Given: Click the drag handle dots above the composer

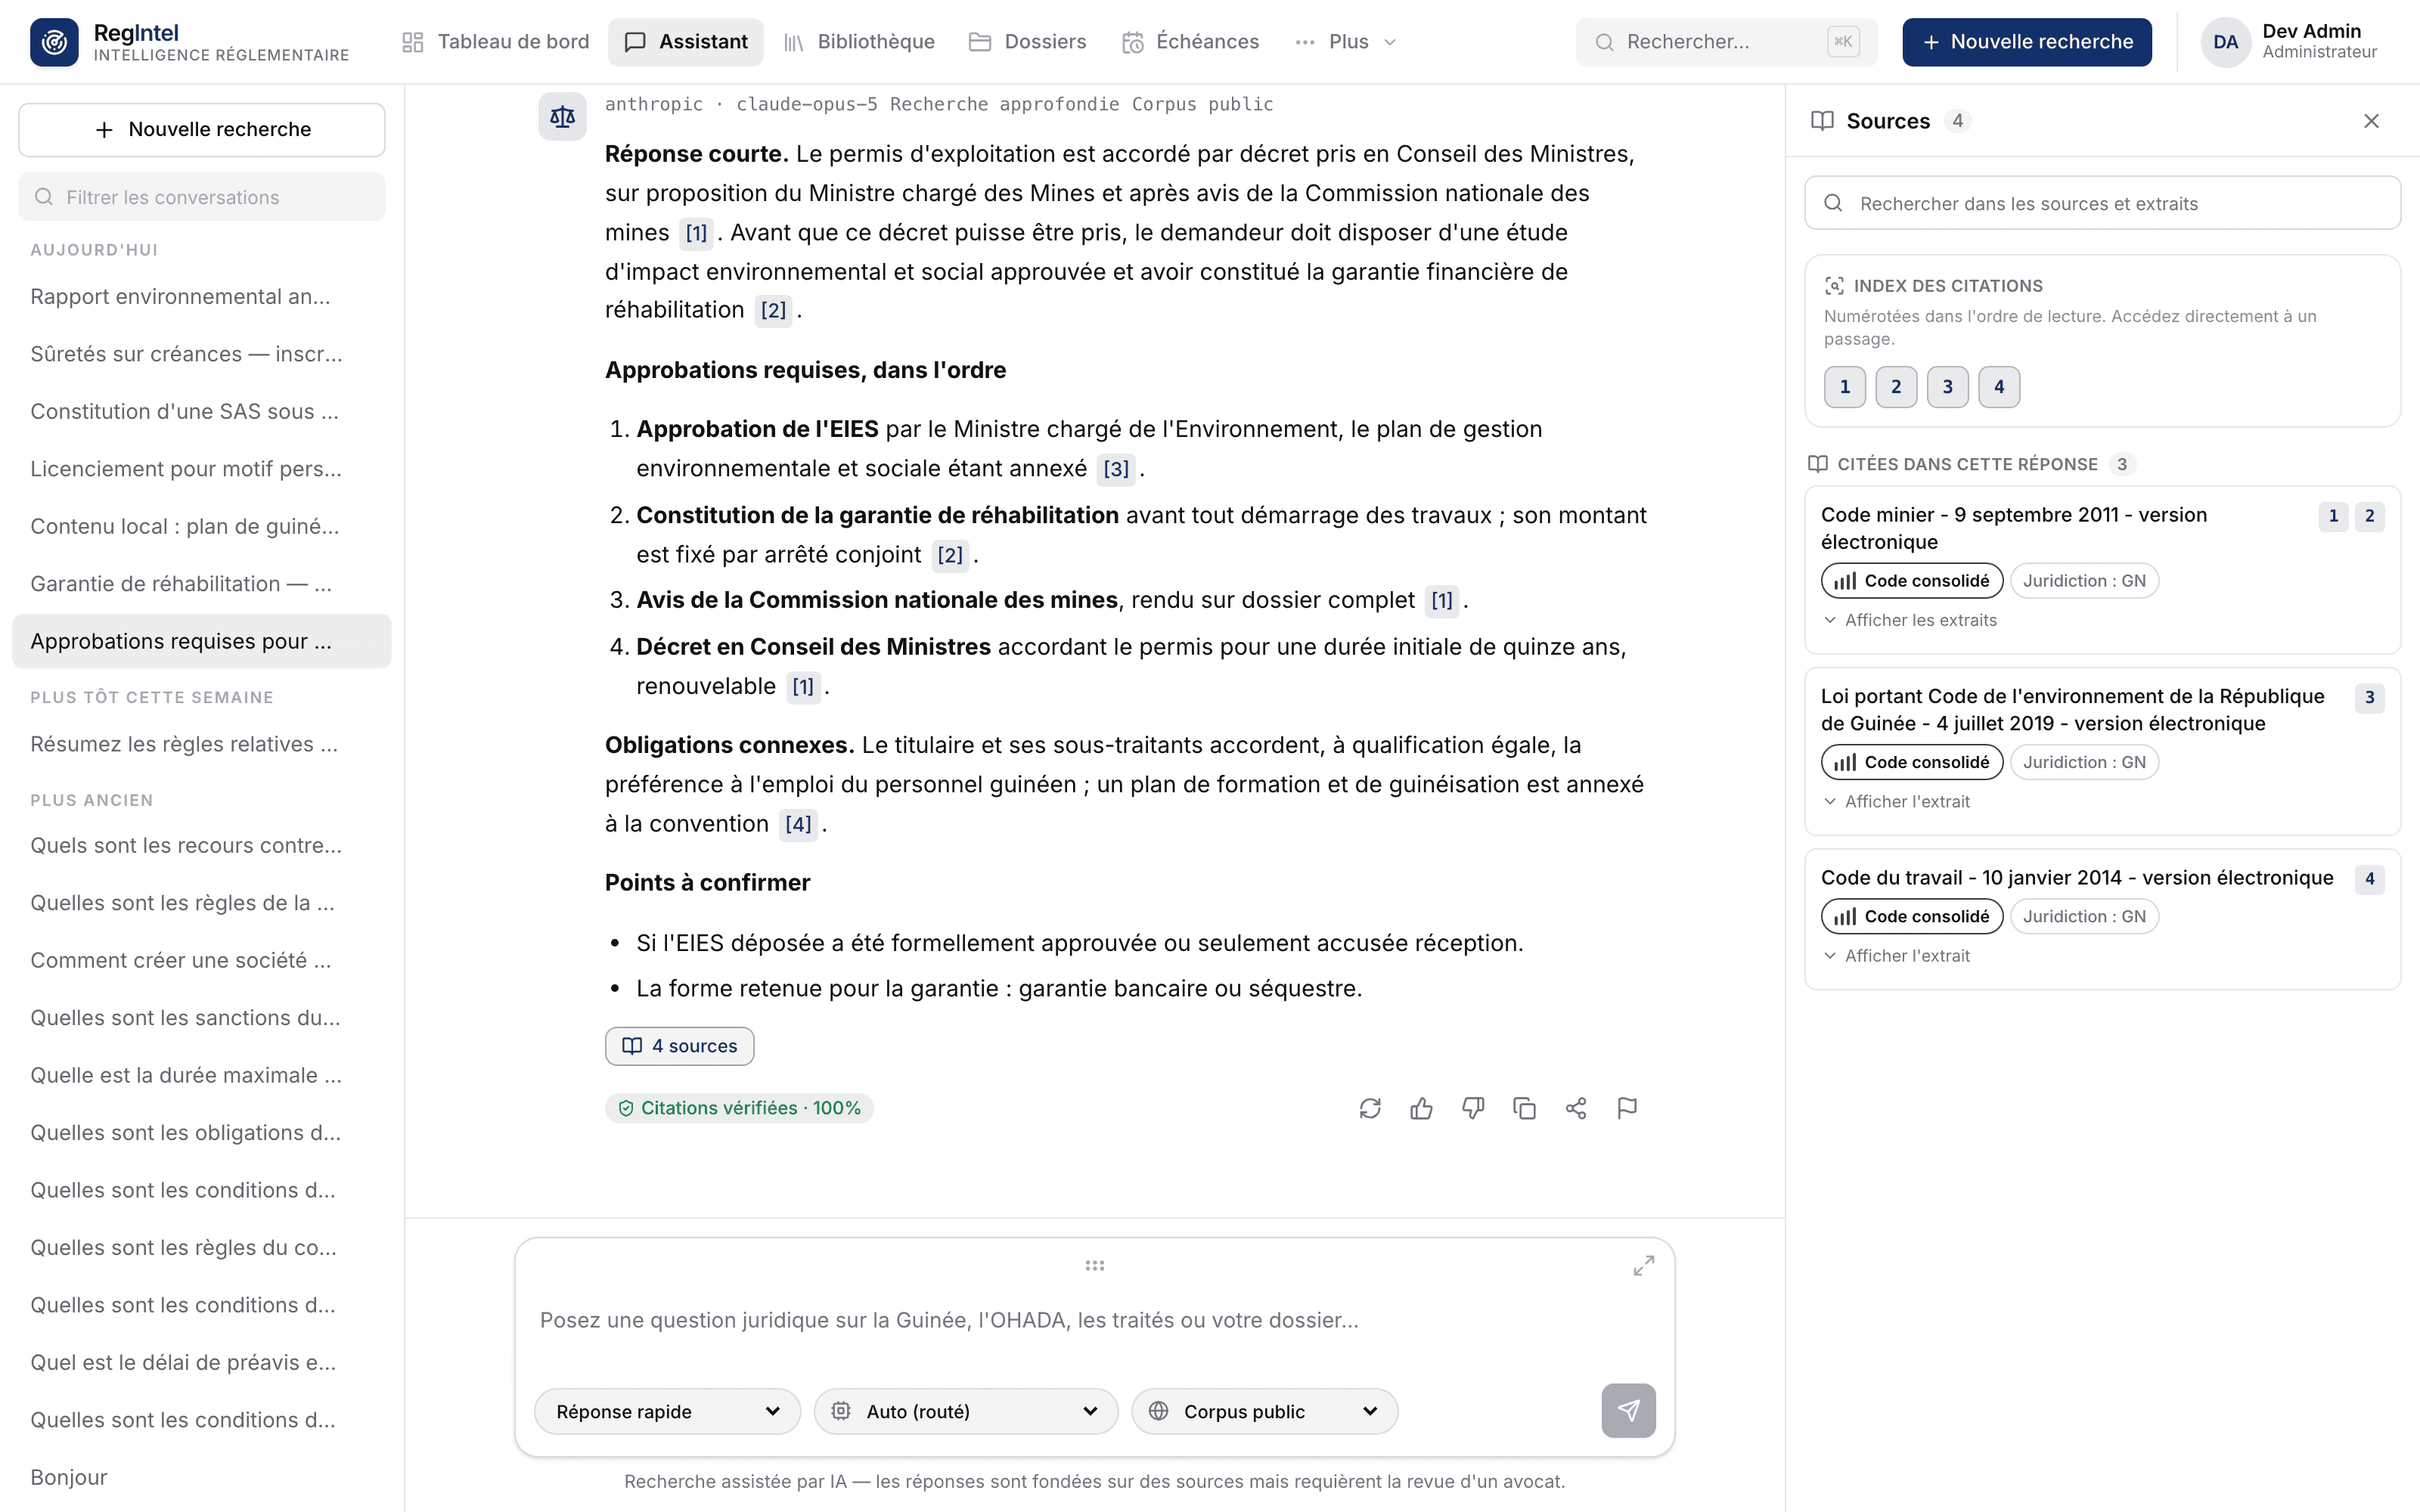Looking at the screenshot, I should 1095,1265.
